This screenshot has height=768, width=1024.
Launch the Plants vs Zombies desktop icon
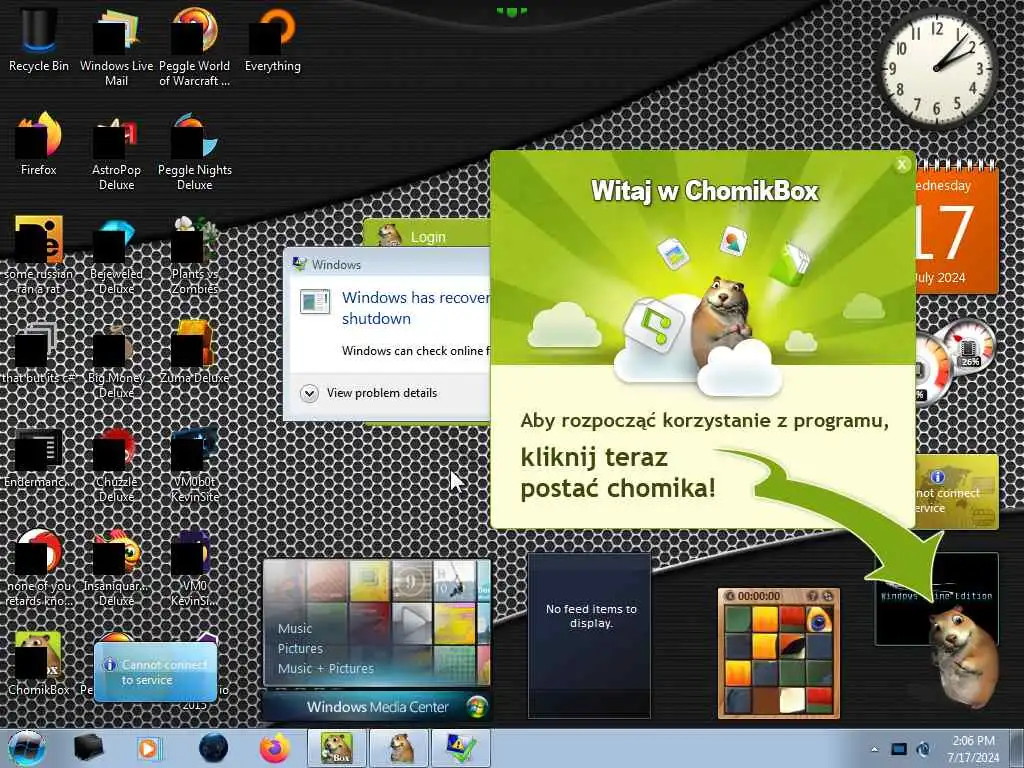tap(195, 255)
